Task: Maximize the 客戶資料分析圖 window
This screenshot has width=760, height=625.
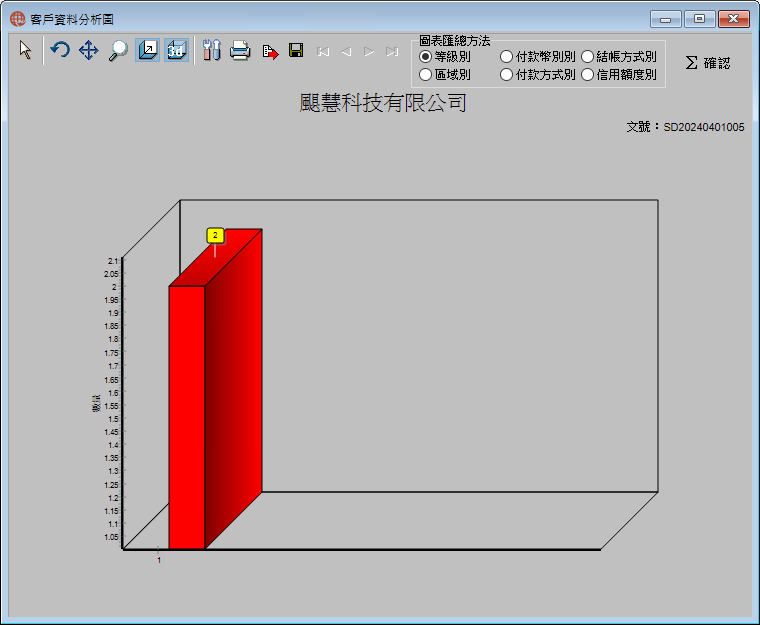Action: pyautogui.click(x=699, y=19)
